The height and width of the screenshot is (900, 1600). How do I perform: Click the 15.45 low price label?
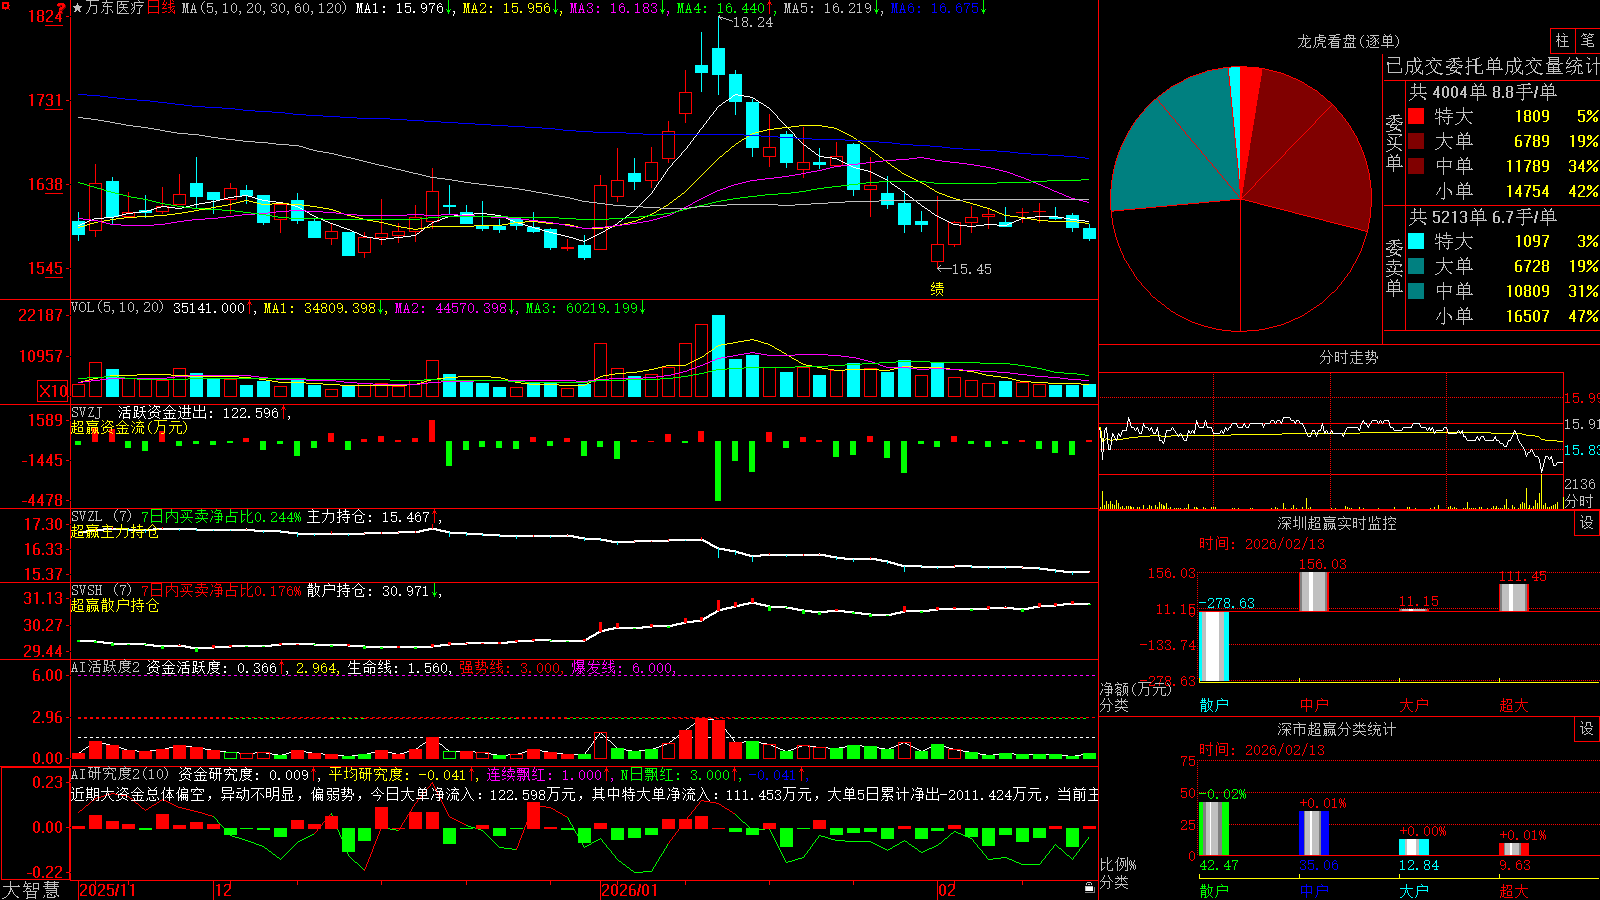(971, 269)
